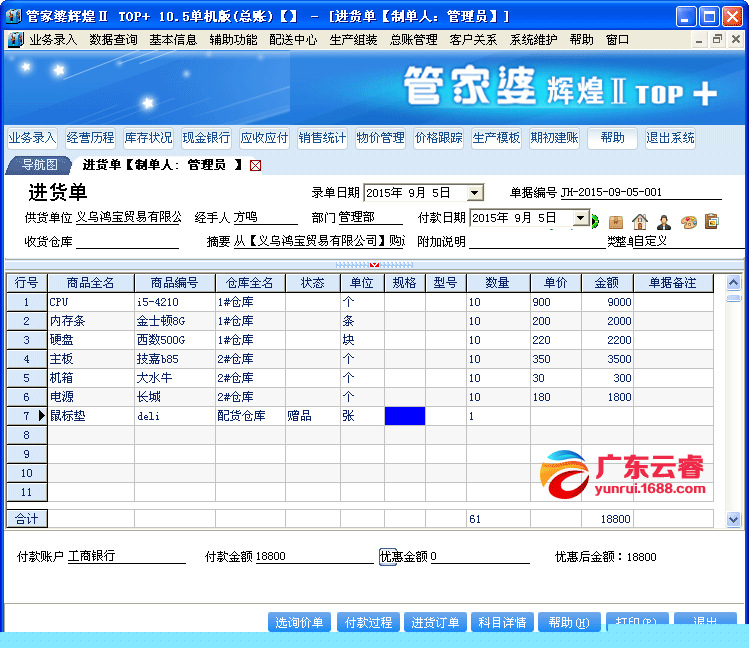Click the 帮助(H) button at bottom
Image resolution: width=749 pixels, height=648 pixels.
(x=569, y=622)
